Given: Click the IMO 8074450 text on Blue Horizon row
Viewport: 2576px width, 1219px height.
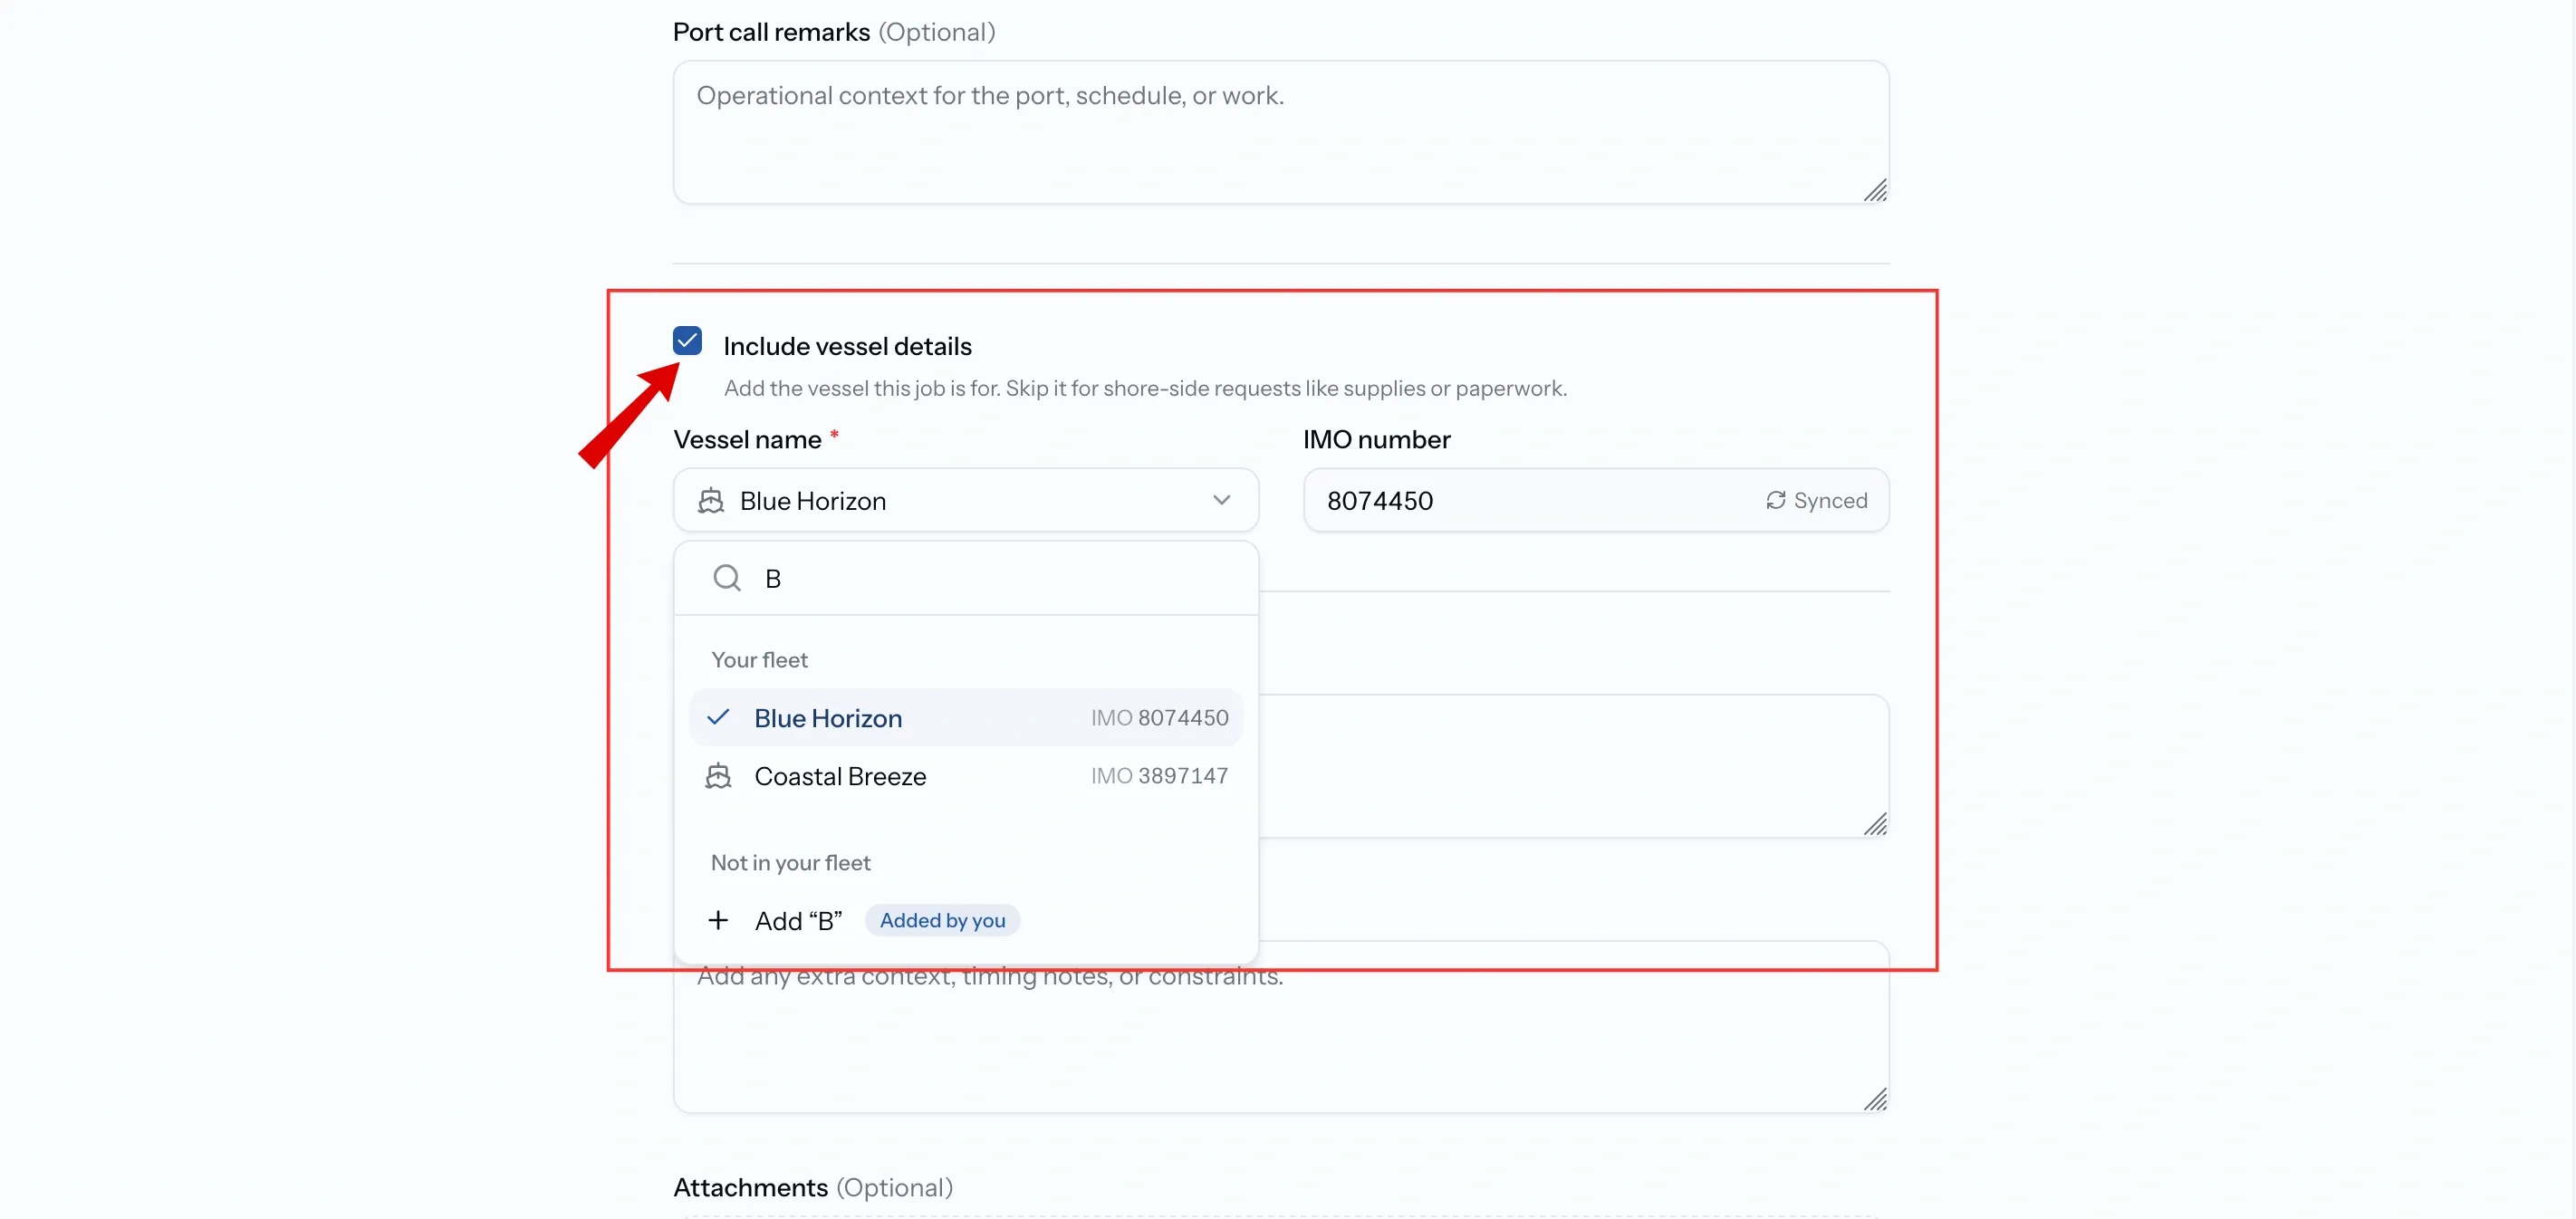Looking at the screenshot, I should (x=1159, y=718).
